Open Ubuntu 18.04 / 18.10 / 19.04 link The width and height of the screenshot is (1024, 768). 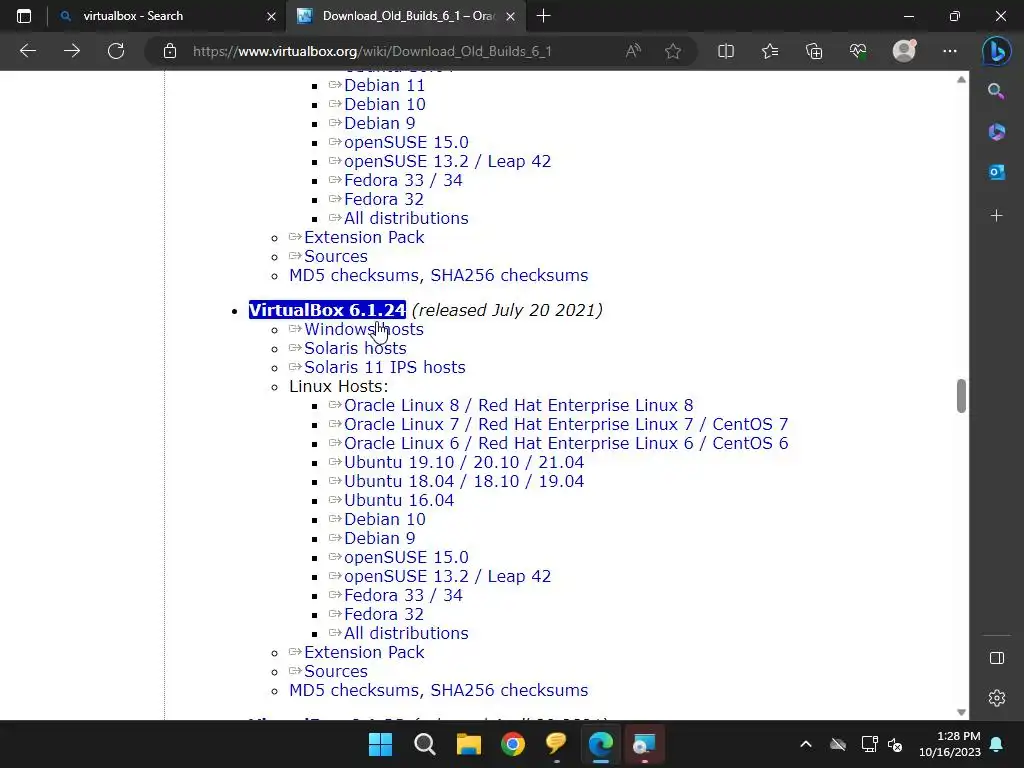[x=464, y=481]
